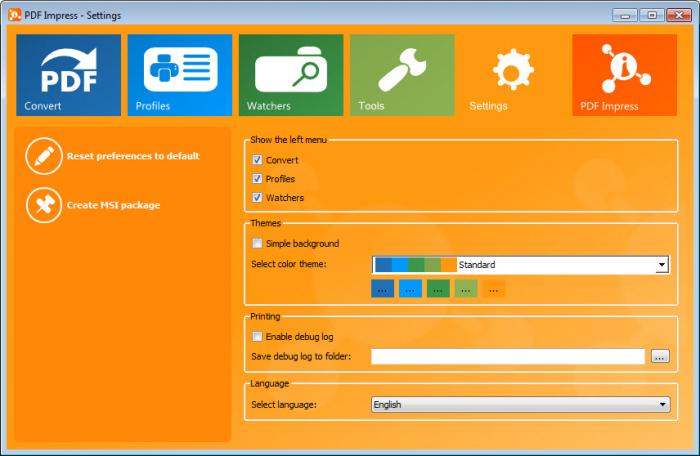Uncheck the Profiles left menu checkbox
Viewport: 700px width, 456px height.
[257, 179]
